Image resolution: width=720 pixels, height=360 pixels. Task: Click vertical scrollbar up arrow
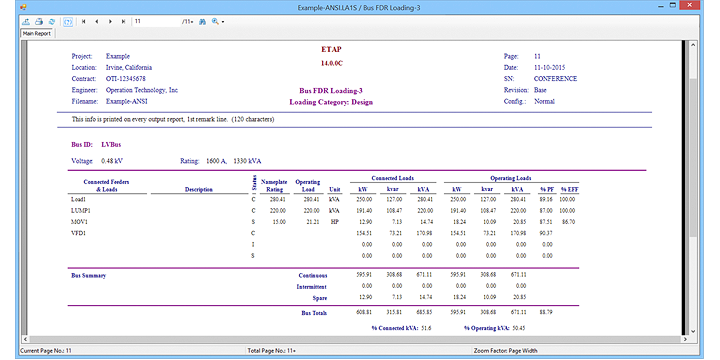click(693, 44)
